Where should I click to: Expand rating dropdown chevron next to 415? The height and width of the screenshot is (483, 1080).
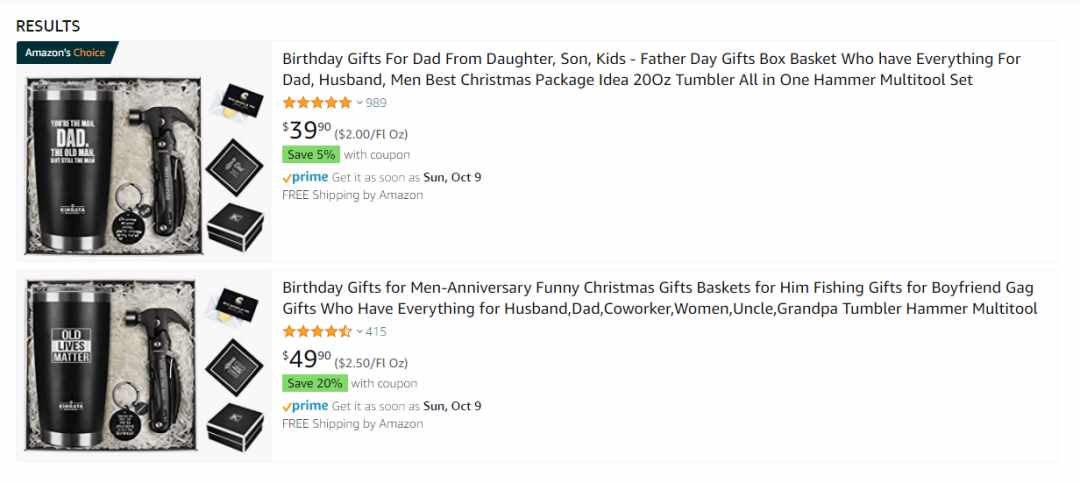(x=359, y=332)
